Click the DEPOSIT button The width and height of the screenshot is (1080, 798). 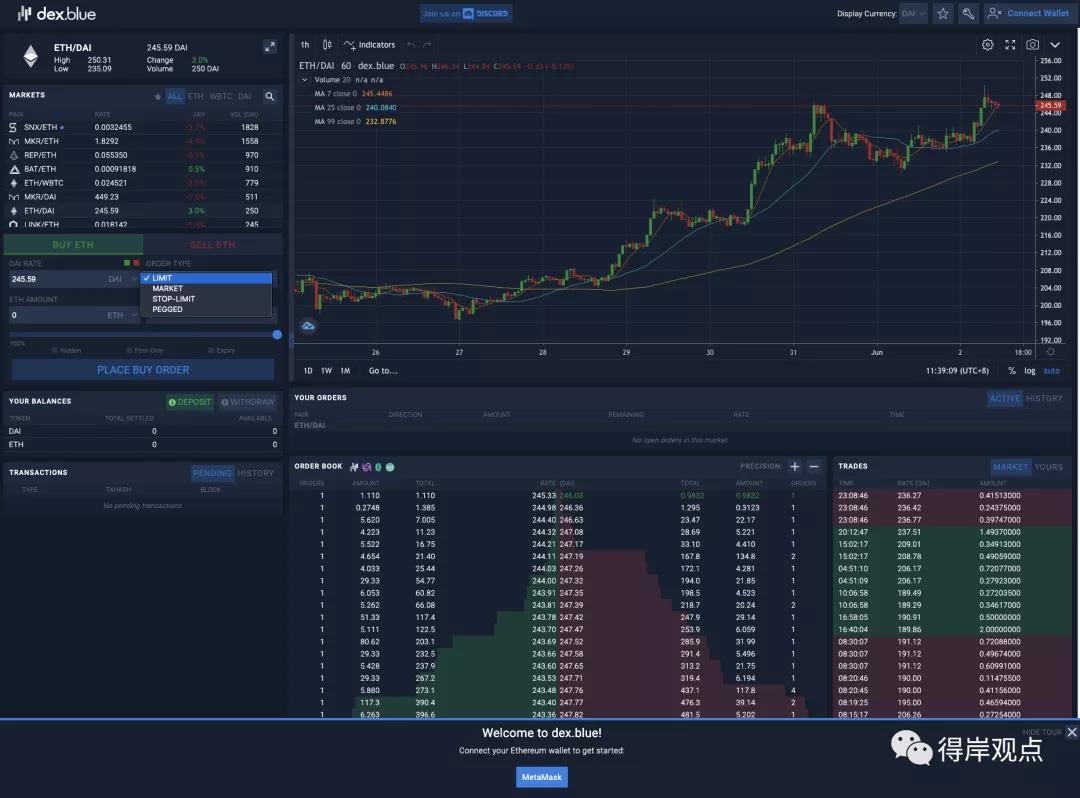tap(189, 402)
